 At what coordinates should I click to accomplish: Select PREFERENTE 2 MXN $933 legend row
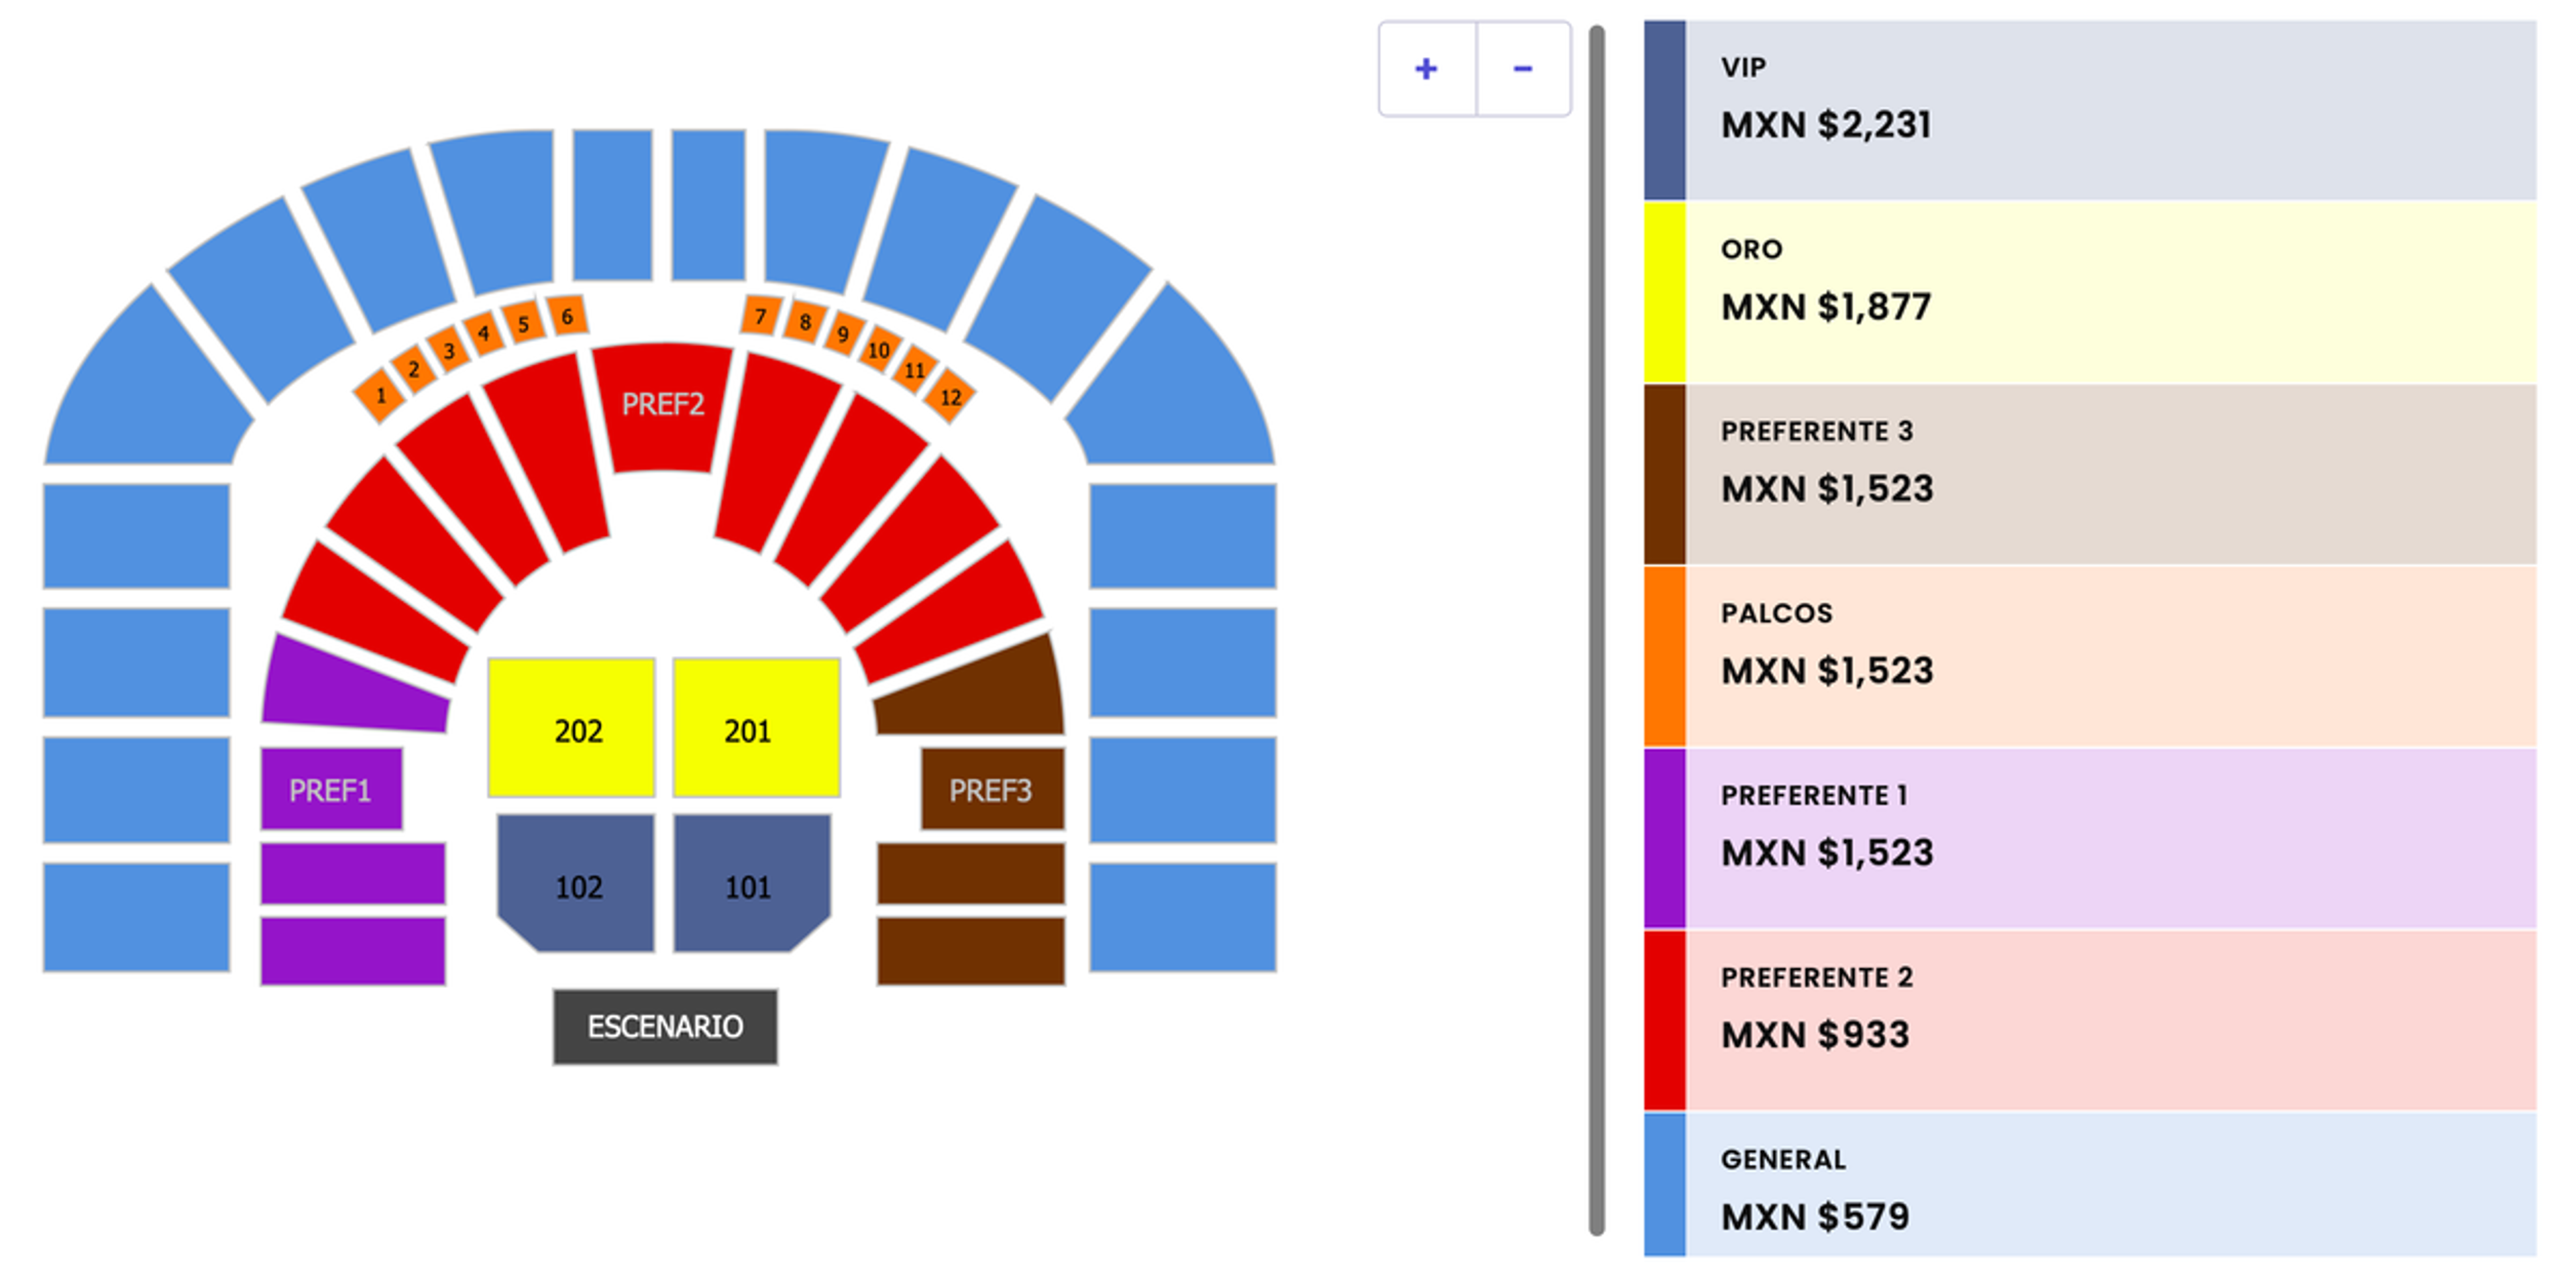(x=2090, y=1020)
